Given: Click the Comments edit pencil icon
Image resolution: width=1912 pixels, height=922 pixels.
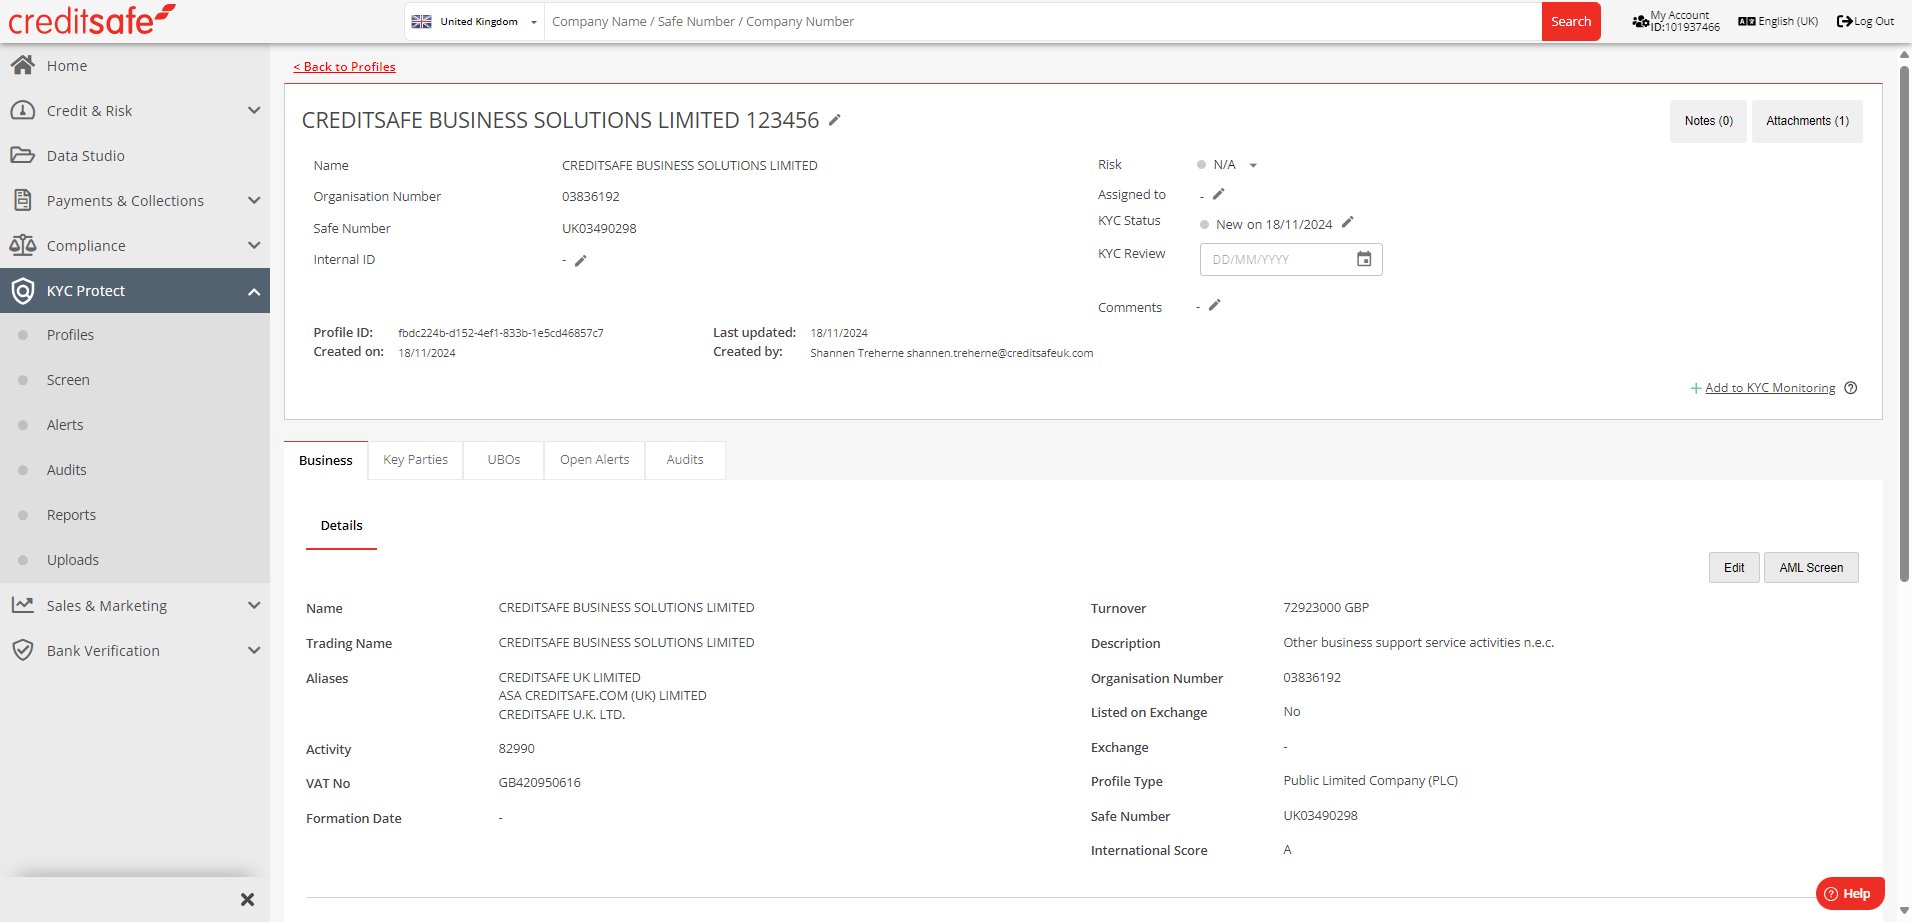Looking at the screenshot, I should 1214,305.
